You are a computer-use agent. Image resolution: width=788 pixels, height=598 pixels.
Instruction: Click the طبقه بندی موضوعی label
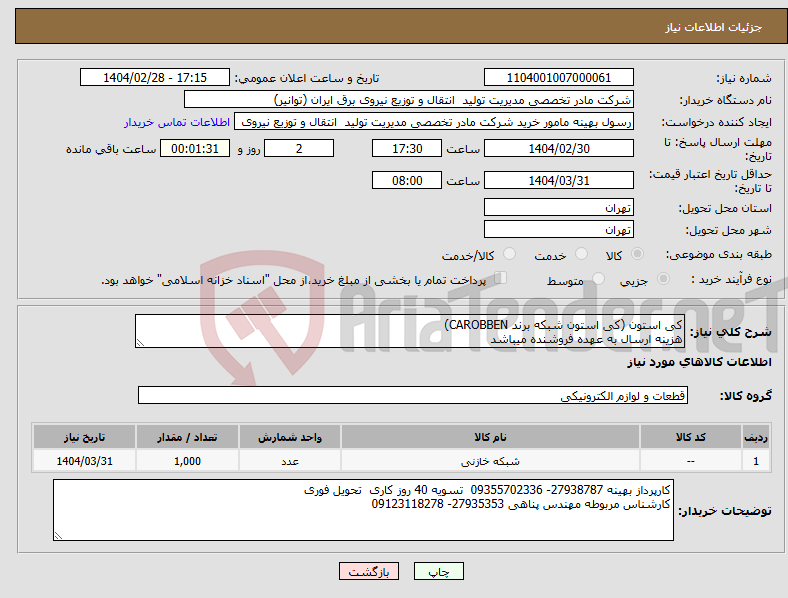(719, 254)
